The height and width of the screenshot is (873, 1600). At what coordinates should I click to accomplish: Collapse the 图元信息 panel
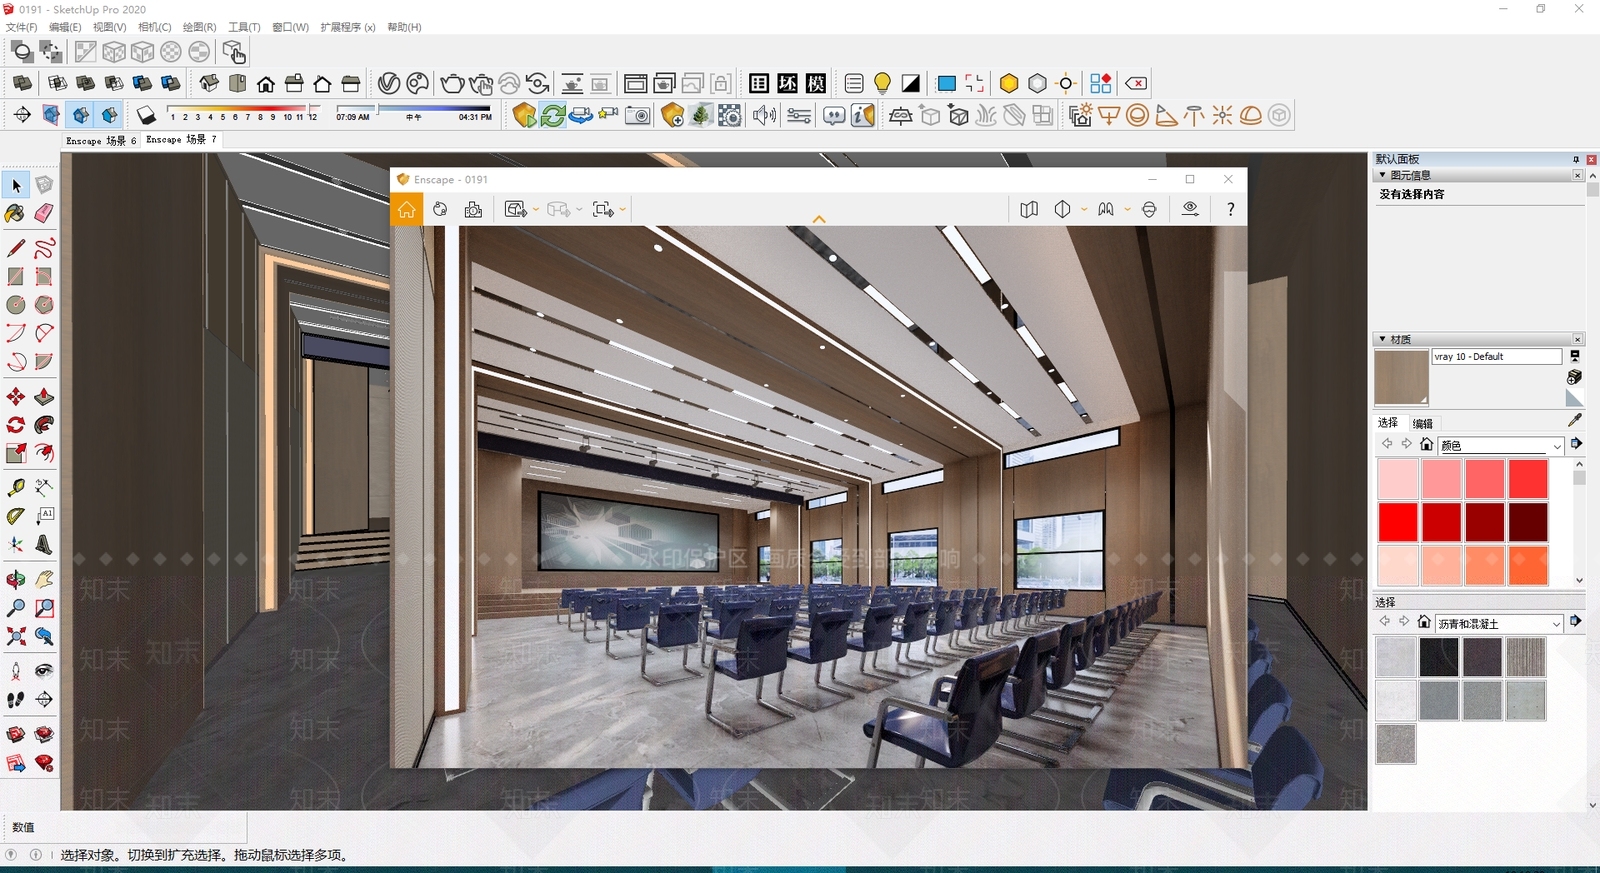[1382, 175]
